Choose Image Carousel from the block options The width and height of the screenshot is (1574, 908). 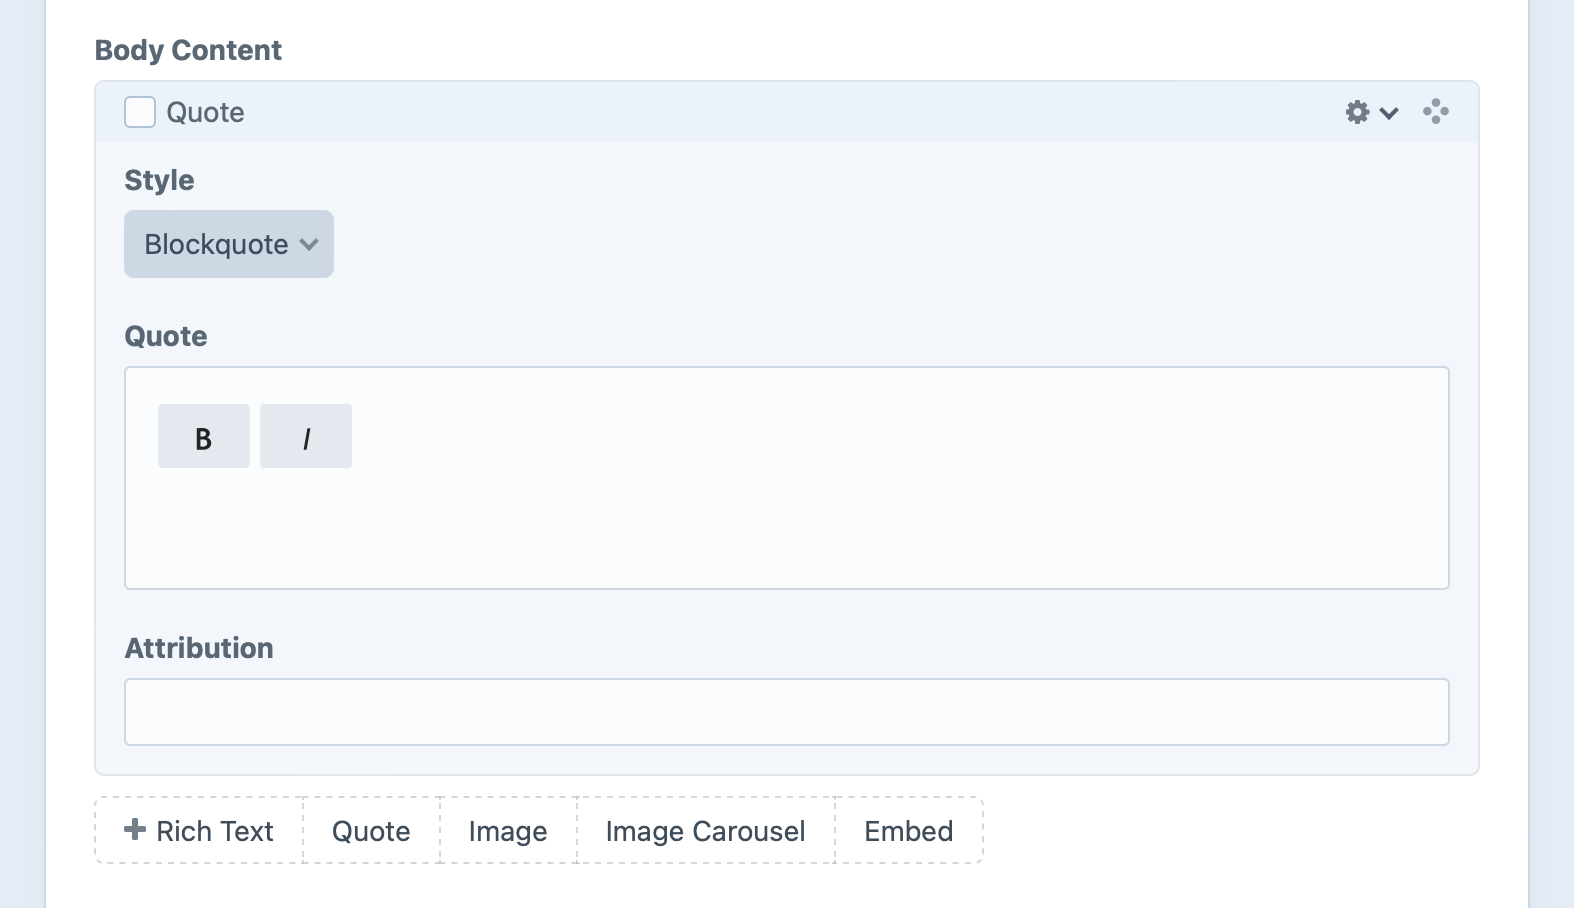[704, 830]
